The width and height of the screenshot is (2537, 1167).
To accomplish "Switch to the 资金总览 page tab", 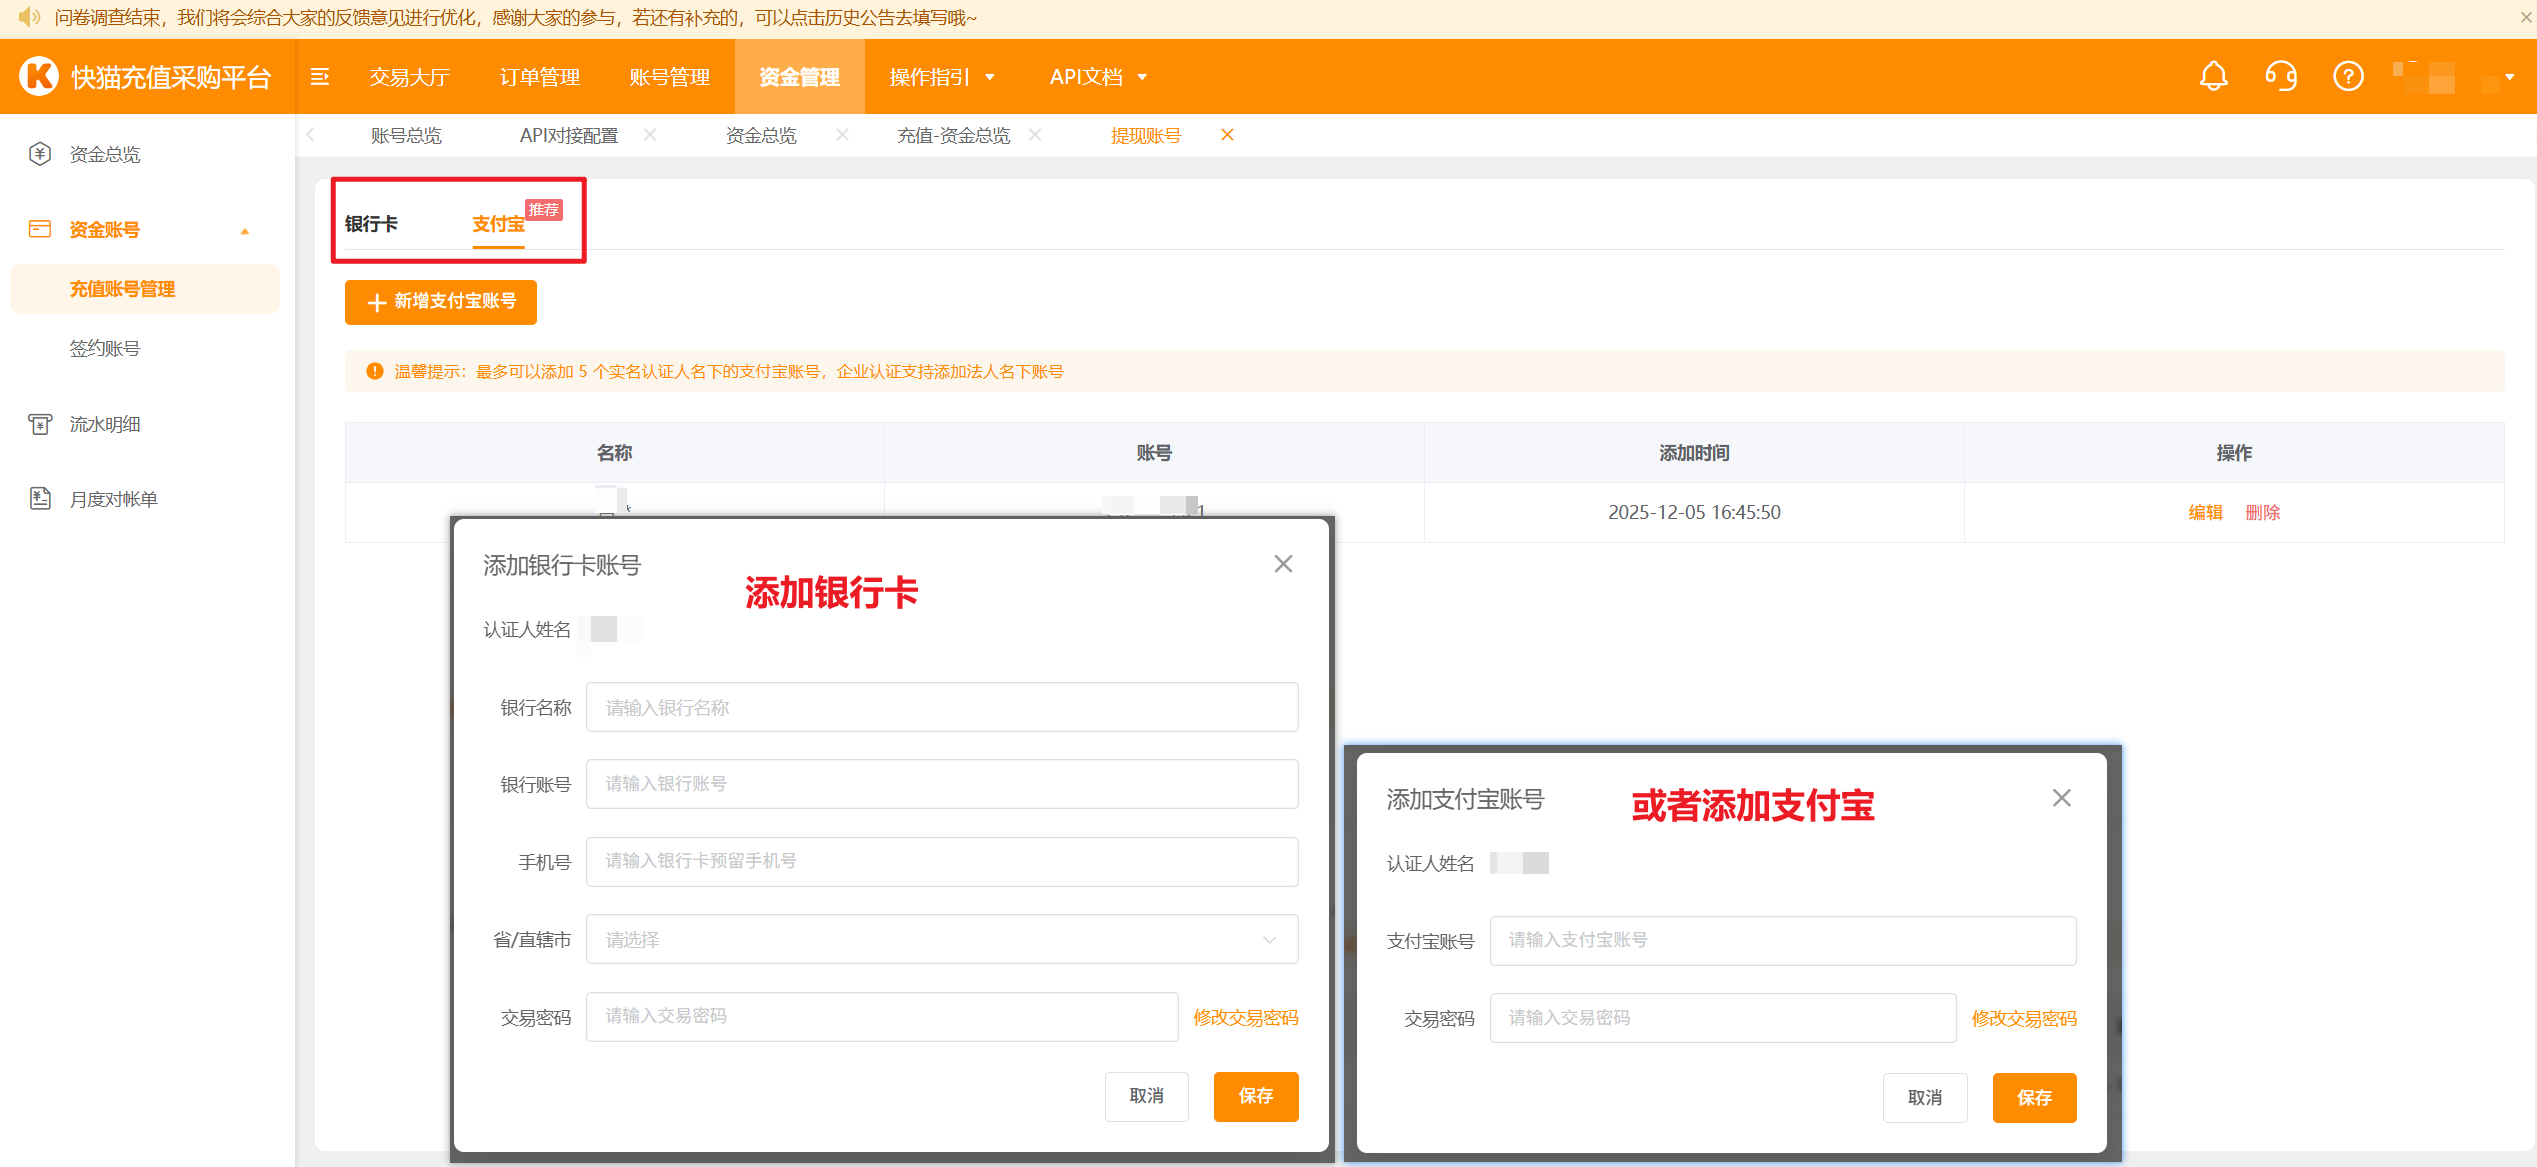I will [761, 136].
